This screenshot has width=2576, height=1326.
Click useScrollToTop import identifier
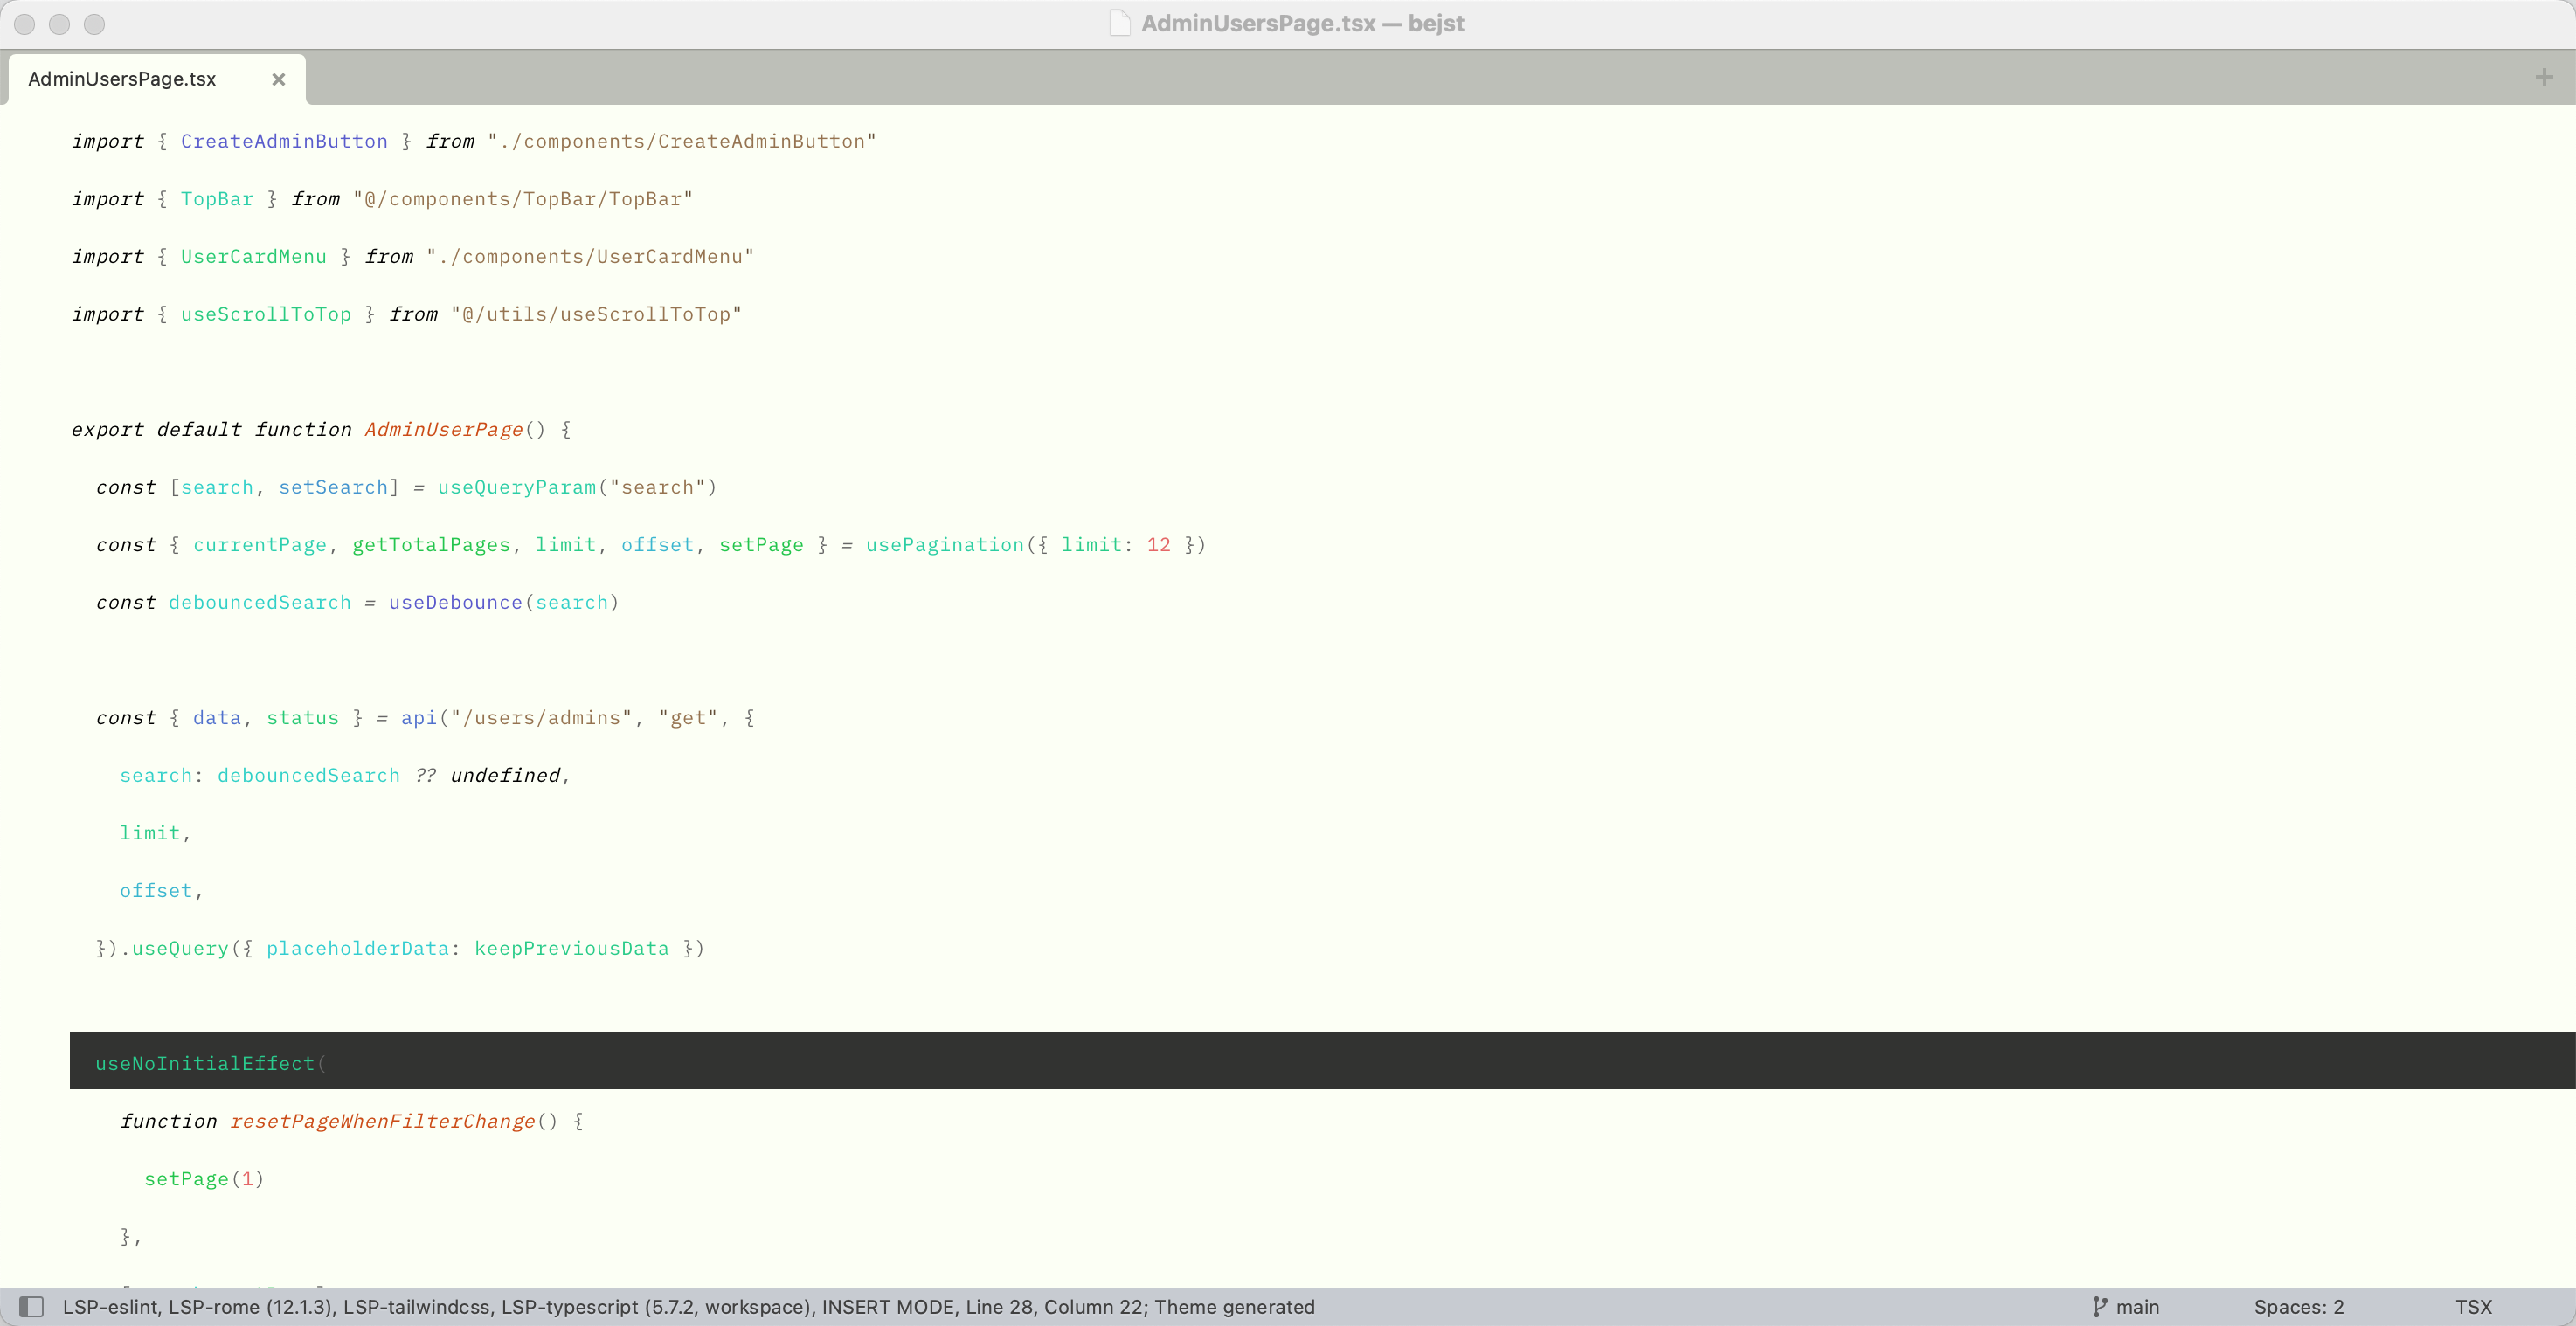click(x=266, y=314)
